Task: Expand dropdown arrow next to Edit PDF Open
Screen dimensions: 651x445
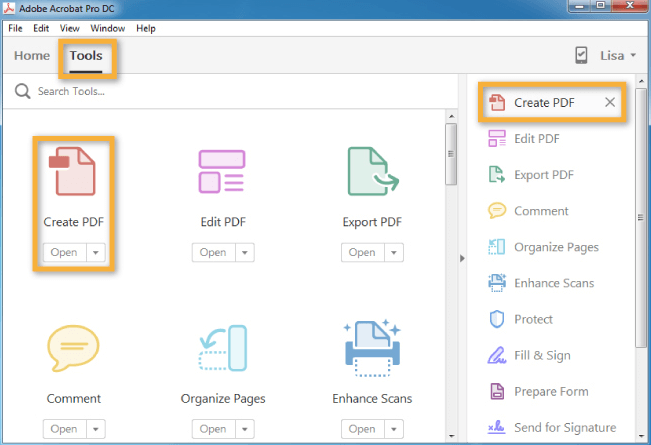Action: 245,253
